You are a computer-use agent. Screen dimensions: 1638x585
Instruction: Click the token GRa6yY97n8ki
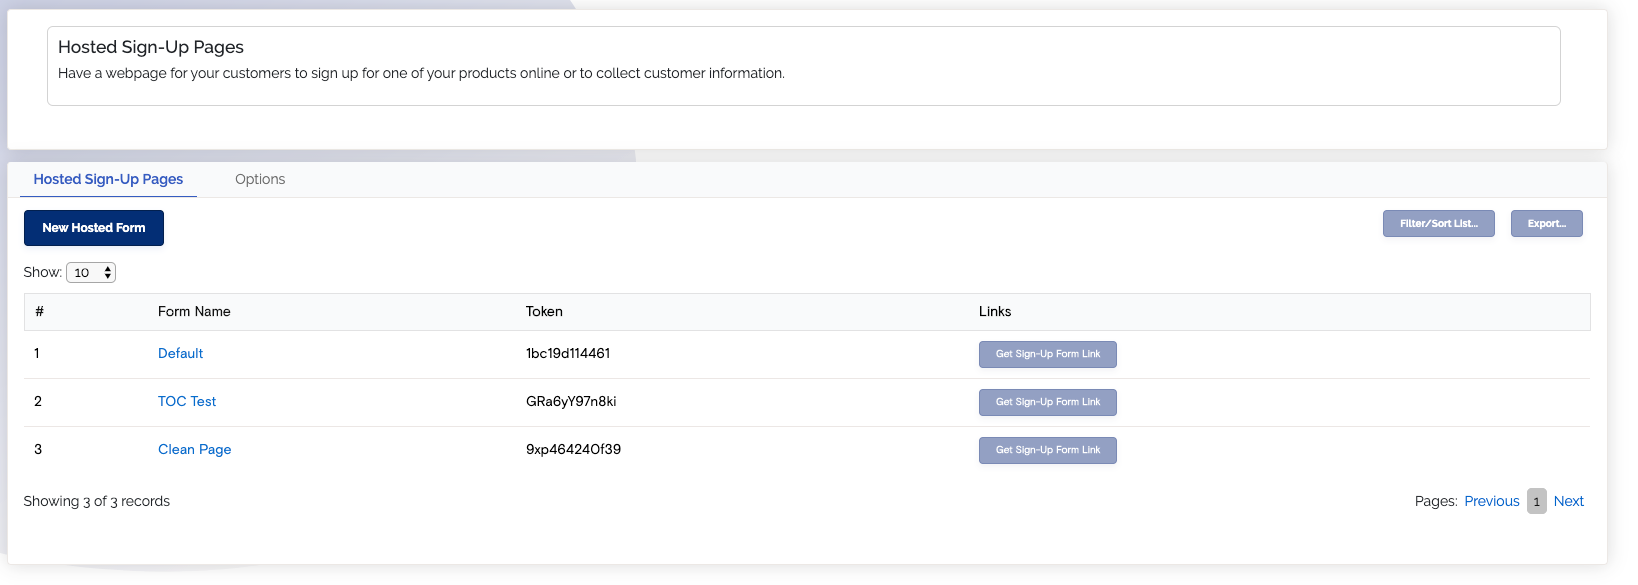(571, 401)
